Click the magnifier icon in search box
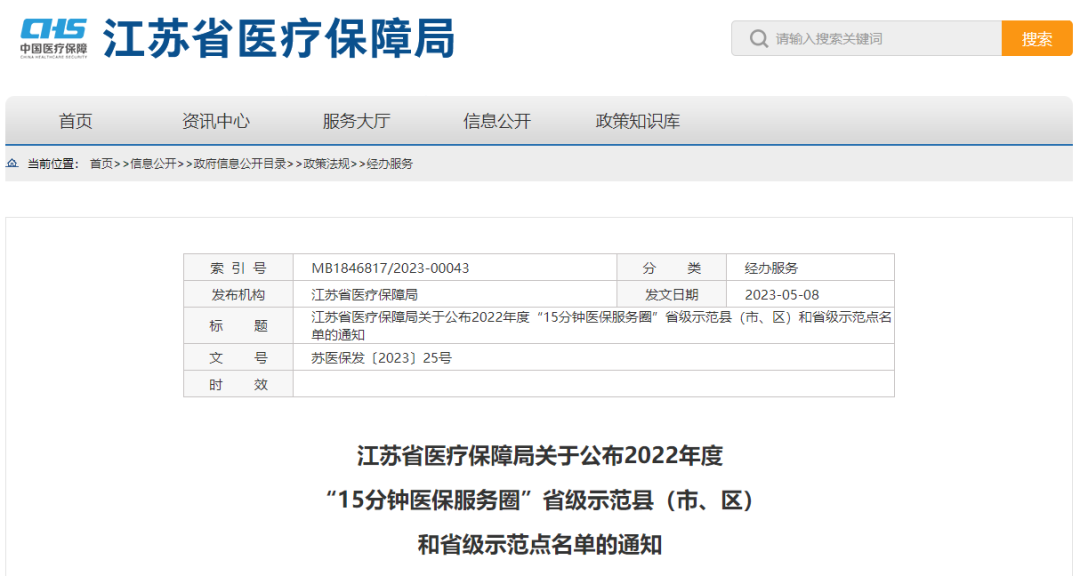1080x576 pixels. [758, 39]
